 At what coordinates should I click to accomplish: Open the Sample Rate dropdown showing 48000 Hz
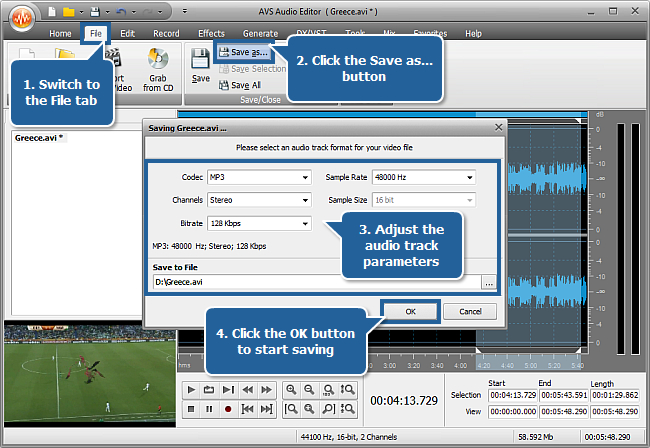pos(424,177)
